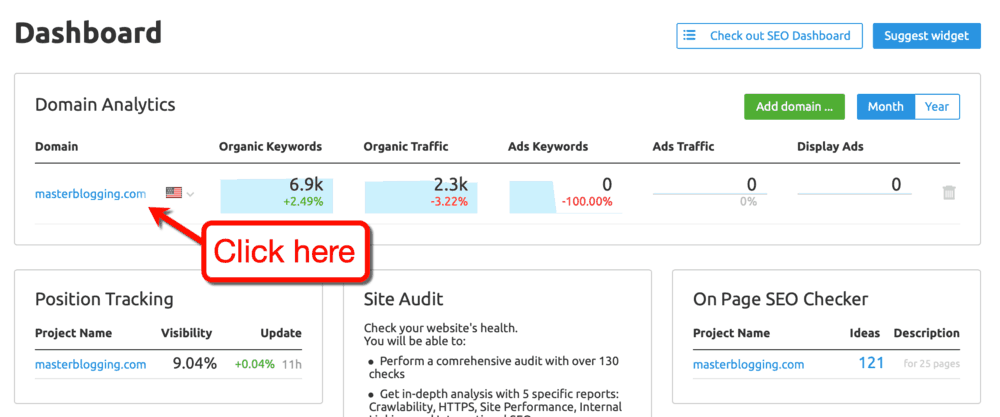Click the 11h update time
1000x417 pixels.
[x=292, y=365]
